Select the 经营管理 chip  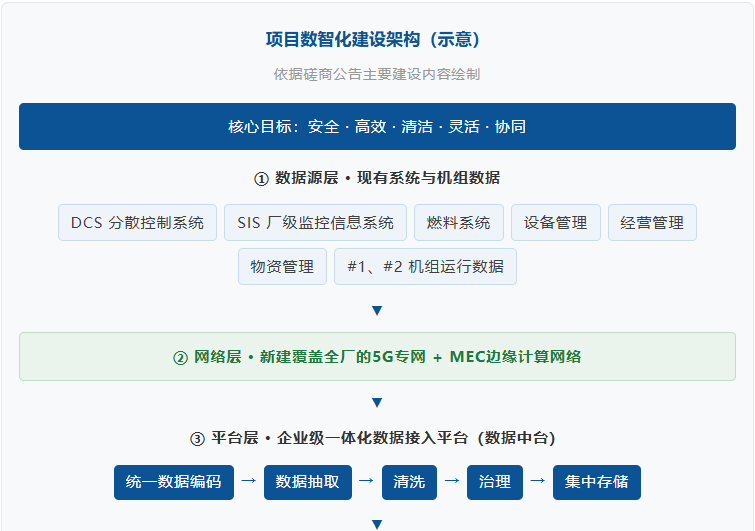652,222
